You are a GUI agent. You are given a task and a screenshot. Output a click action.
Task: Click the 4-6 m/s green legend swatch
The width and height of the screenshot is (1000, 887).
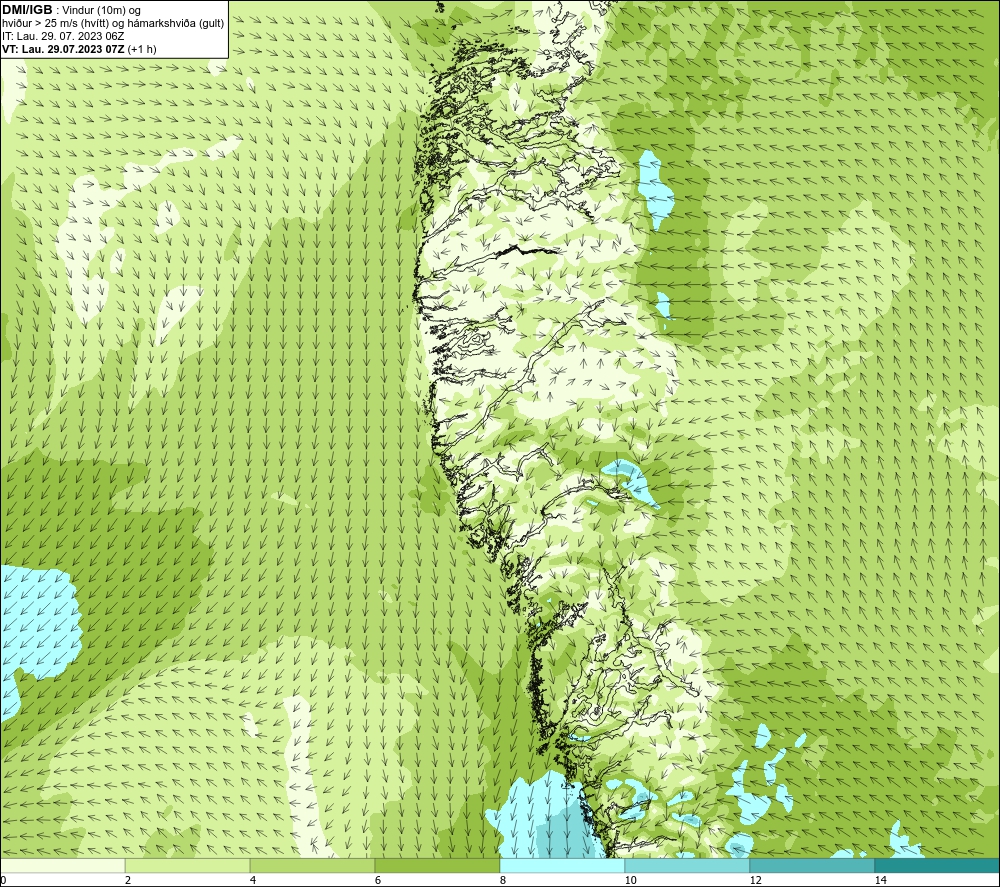pyautogui.click(x=312, y=865)
